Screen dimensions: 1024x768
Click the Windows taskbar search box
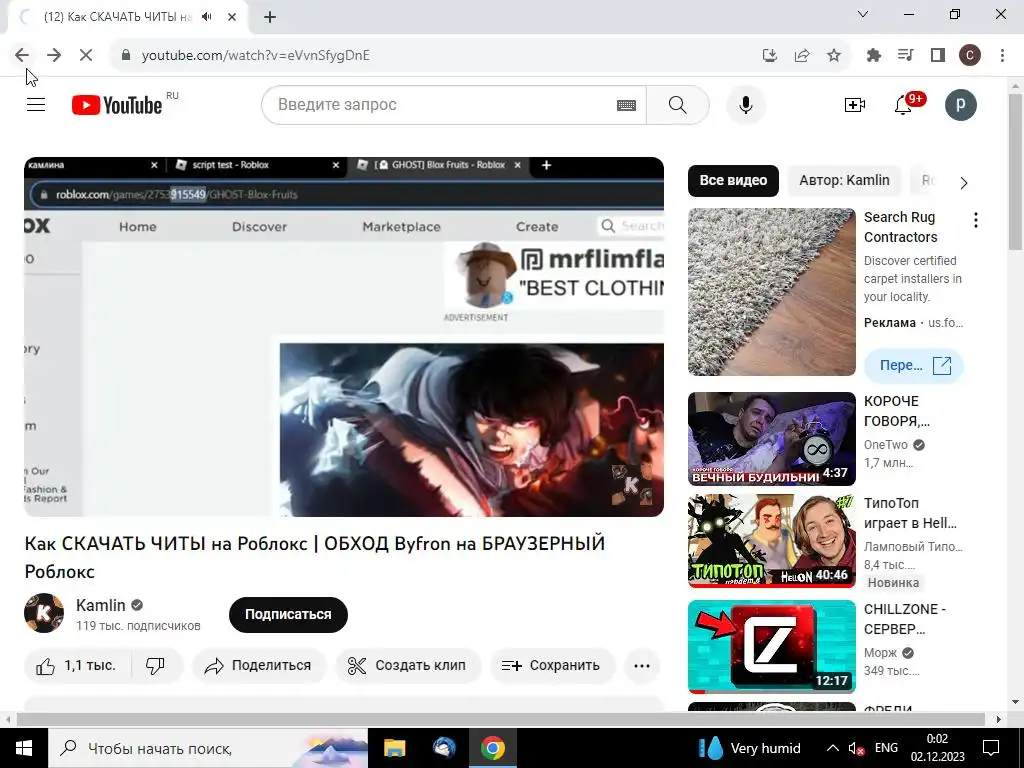coord(208,748)
